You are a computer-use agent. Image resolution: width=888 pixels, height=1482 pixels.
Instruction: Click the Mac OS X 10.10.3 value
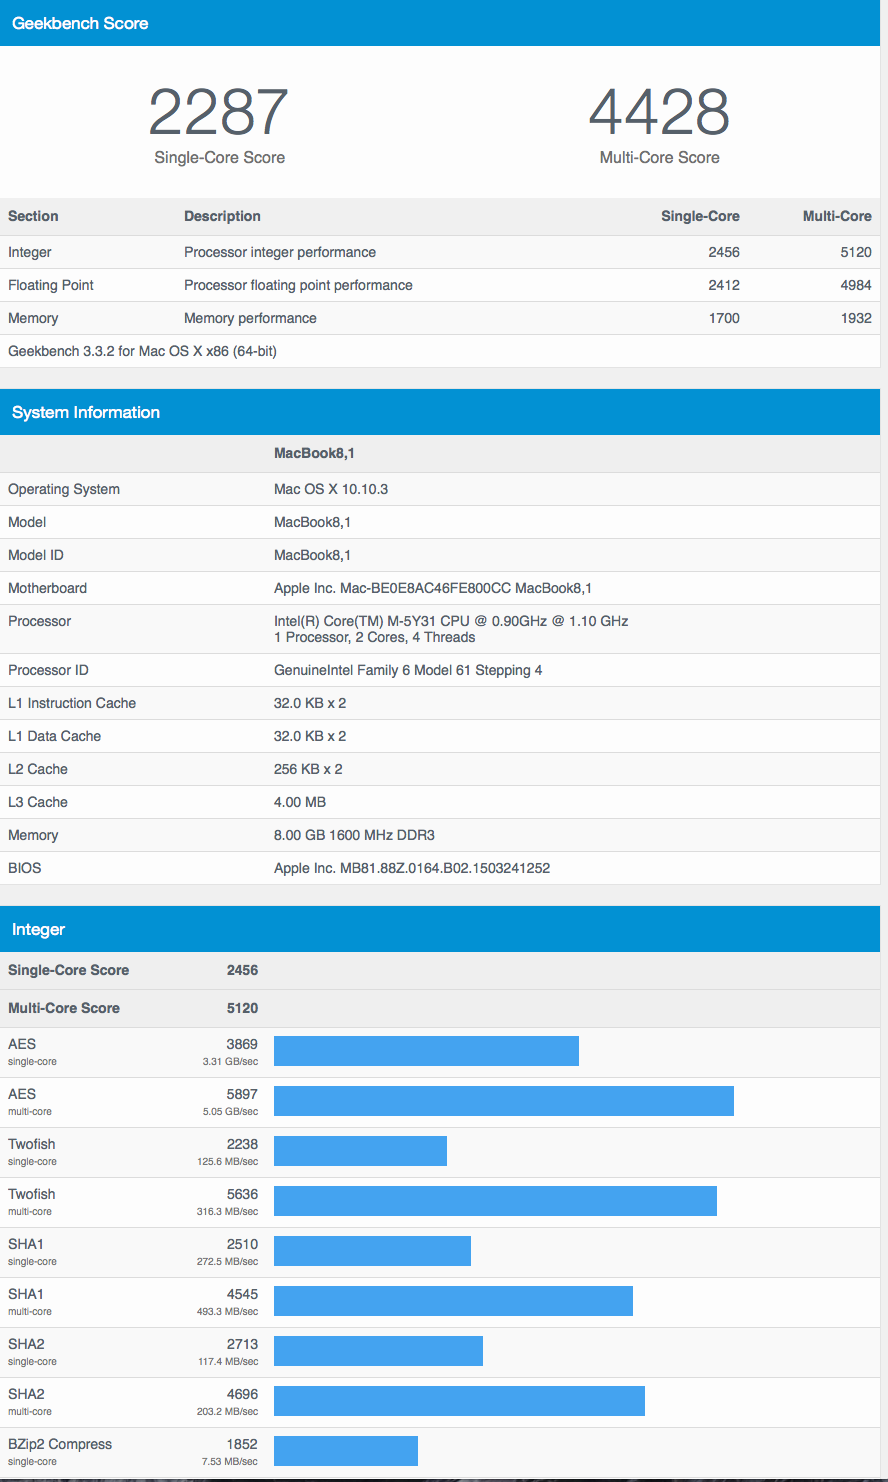(331, 489)
